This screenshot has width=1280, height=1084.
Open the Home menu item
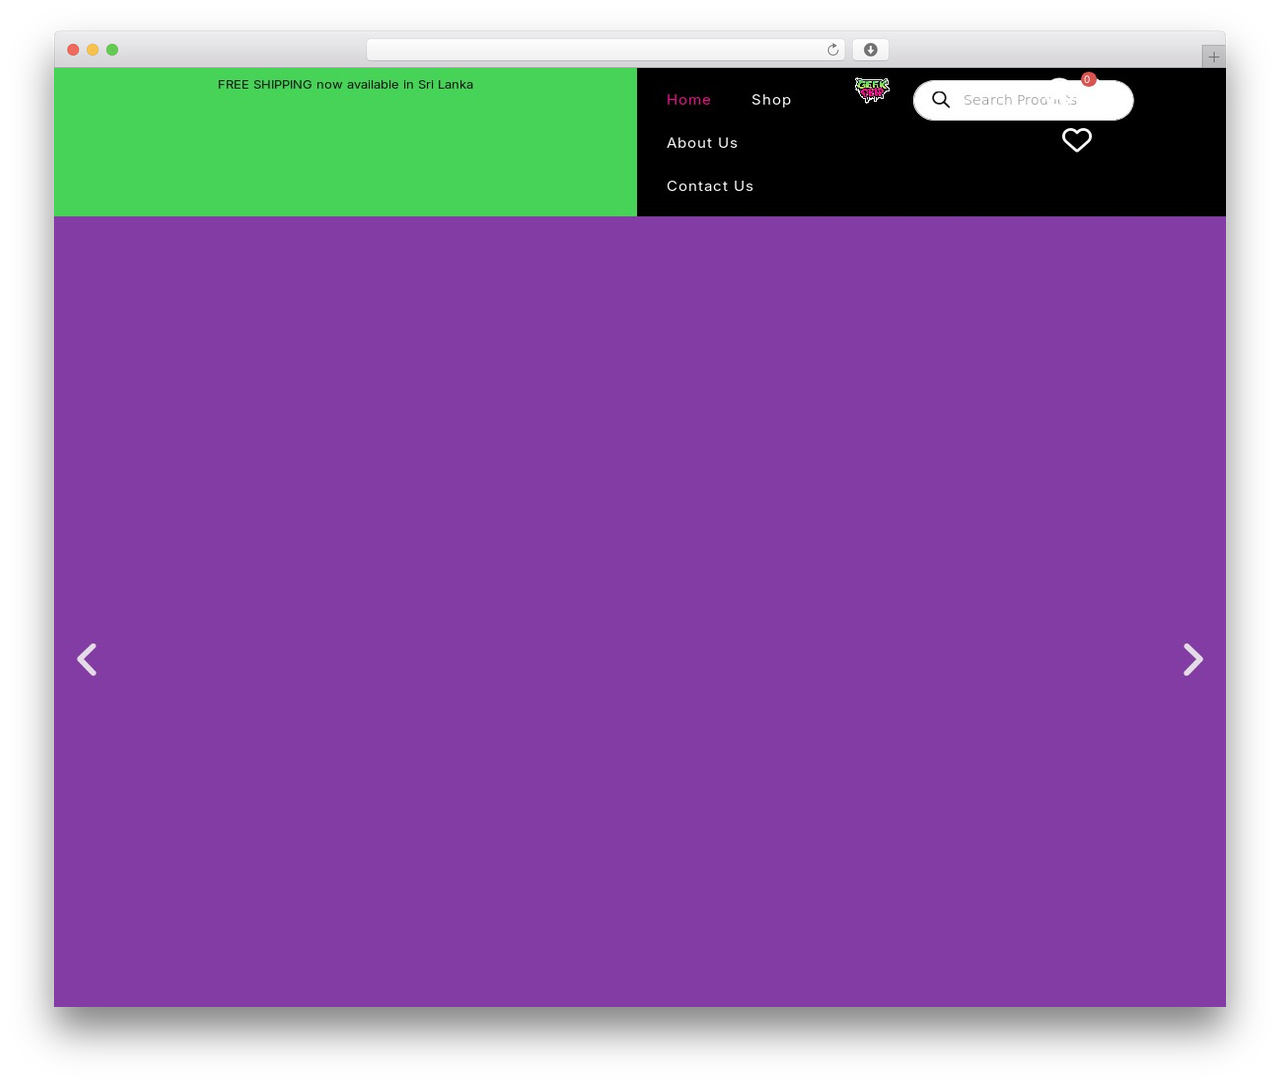coord(689,100)
